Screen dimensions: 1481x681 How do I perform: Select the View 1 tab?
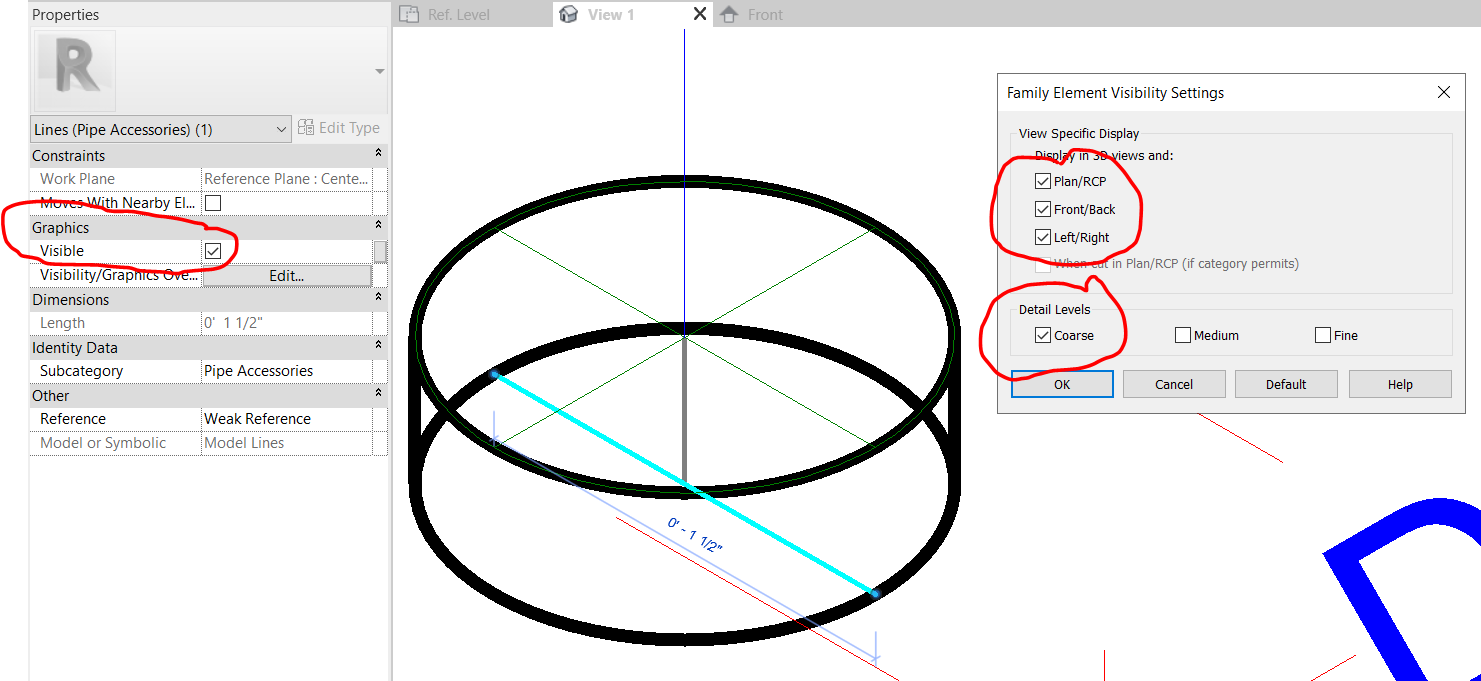(610, 14)
